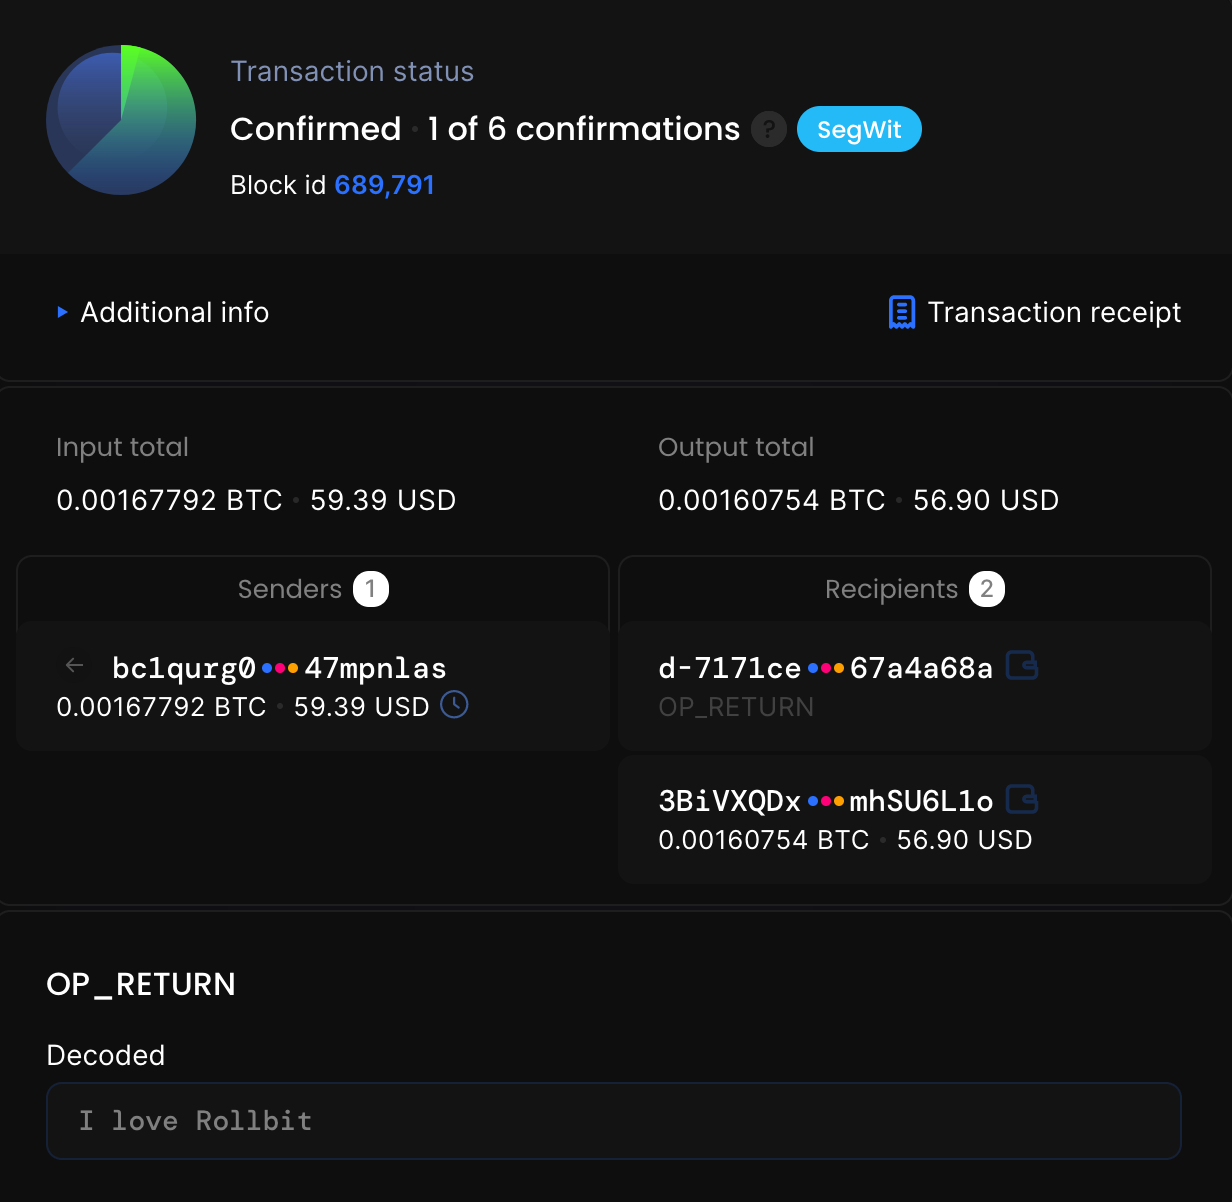Screen dimensions: 1232x1202
Task: Click the confirmation pie chart graphic
Action: point(120,119)
